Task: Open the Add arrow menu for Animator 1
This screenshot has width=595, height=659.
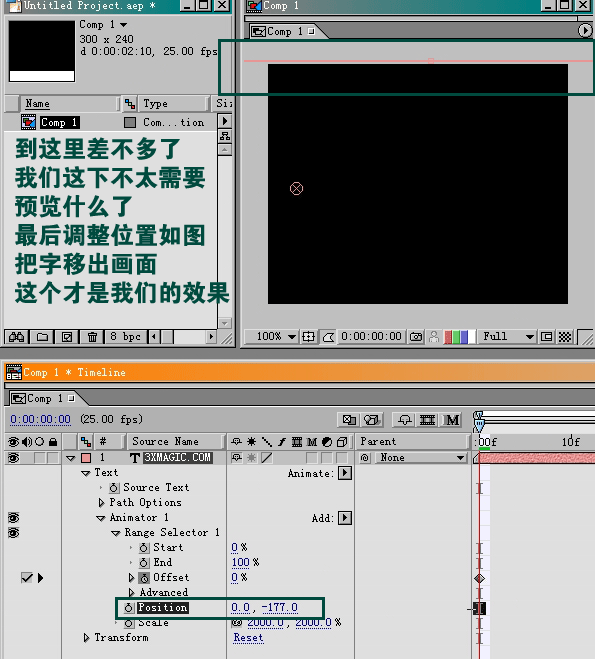Action: coord(345,518)
